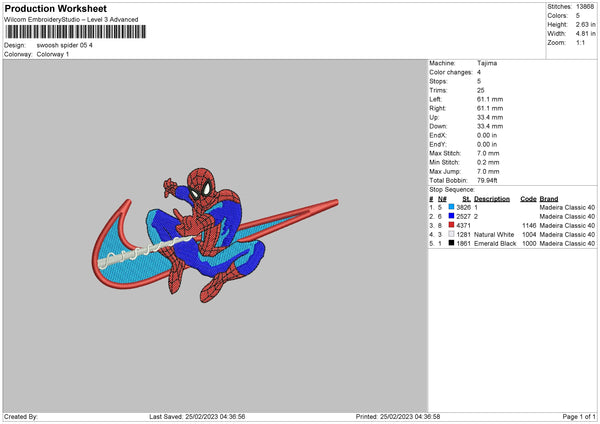600x424 pixels.
Task: Click the design name 'swoosh spider 05 4'
Action: [x=65, y=45]
